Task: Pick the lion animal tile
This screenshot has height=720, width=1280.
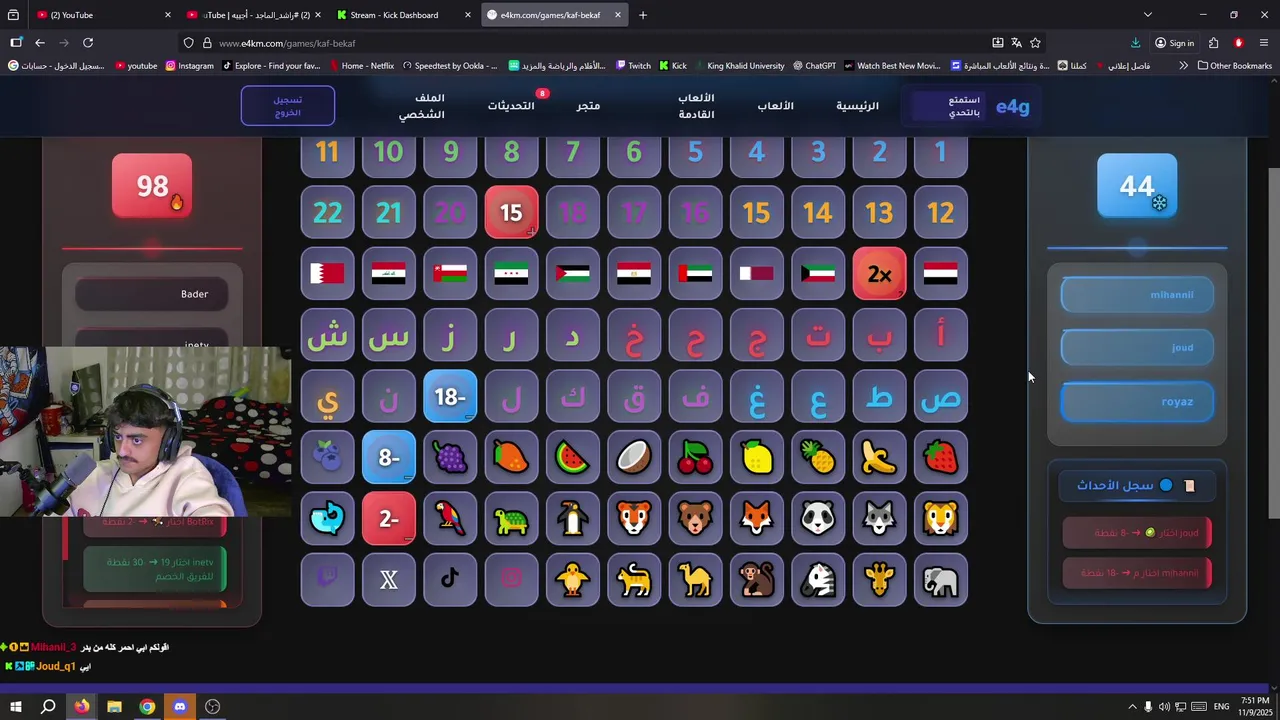Action: (940, 519)
